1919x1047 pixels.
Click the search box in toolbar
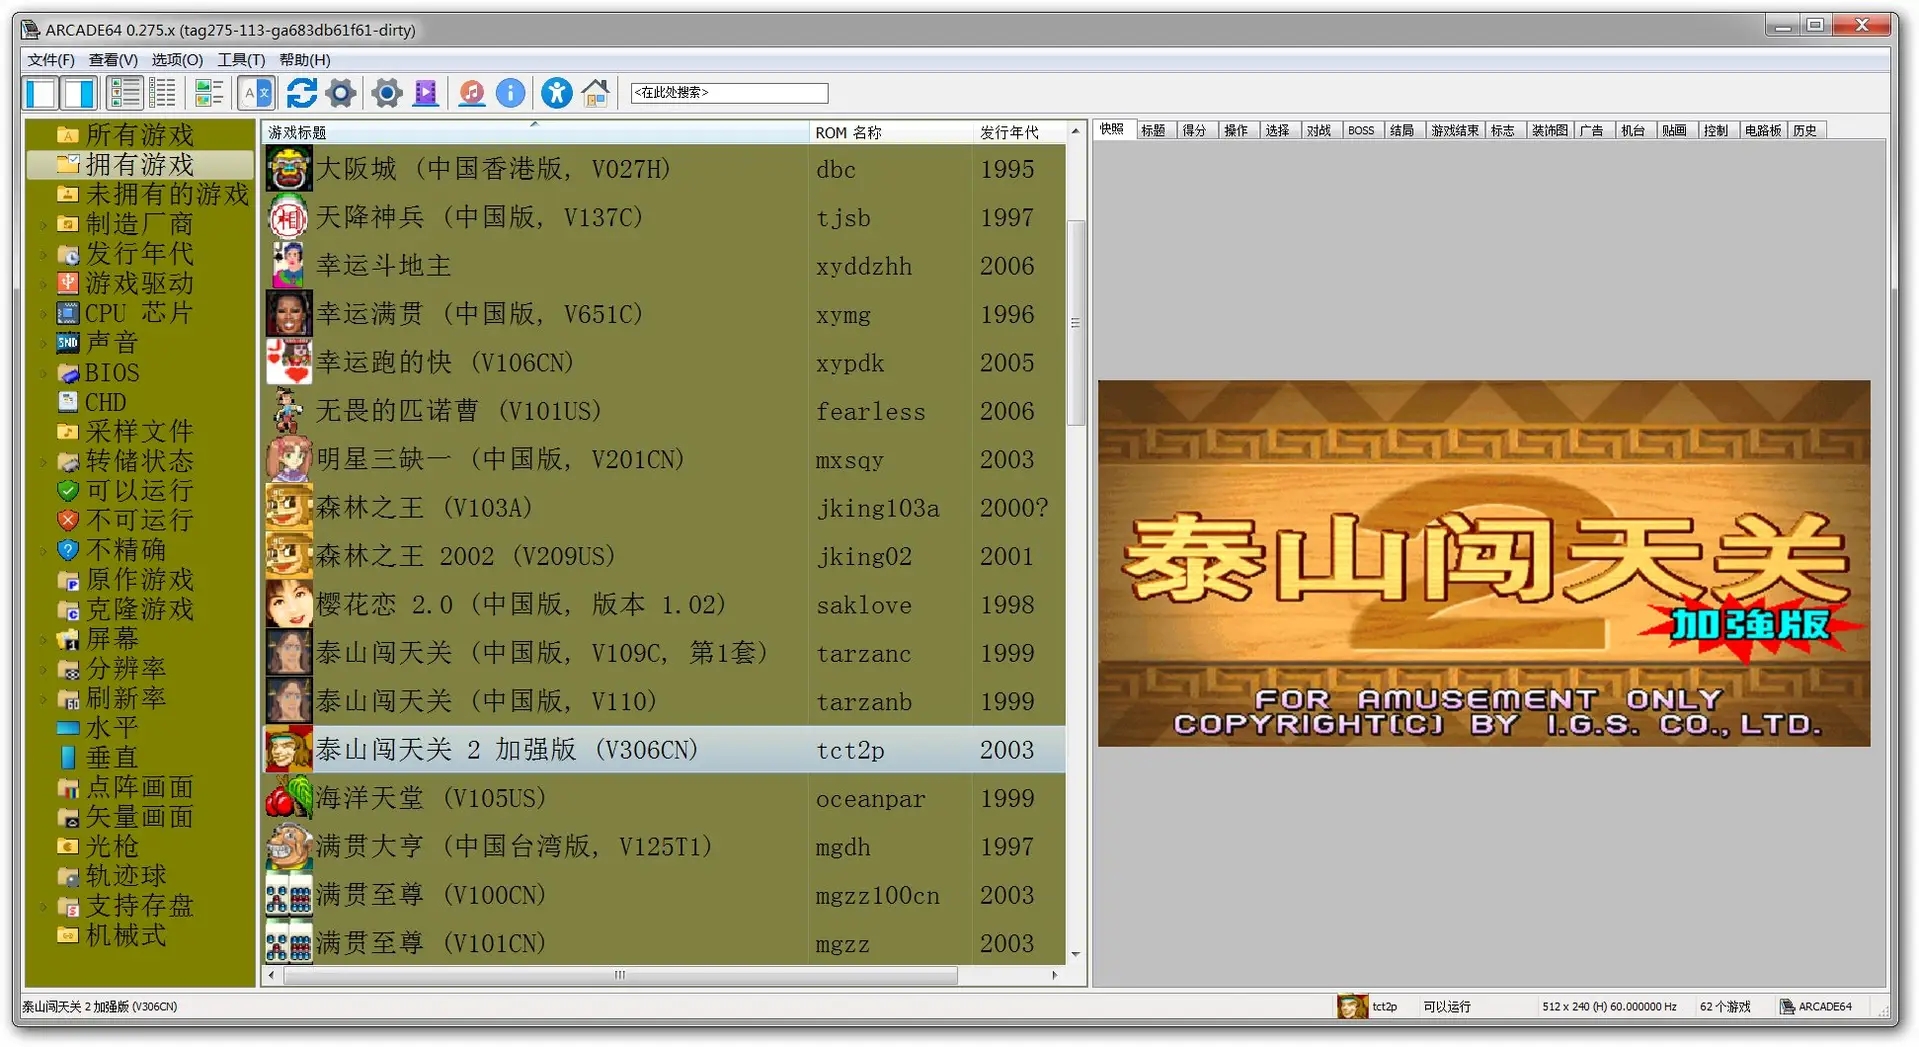(x=728, y=93)
